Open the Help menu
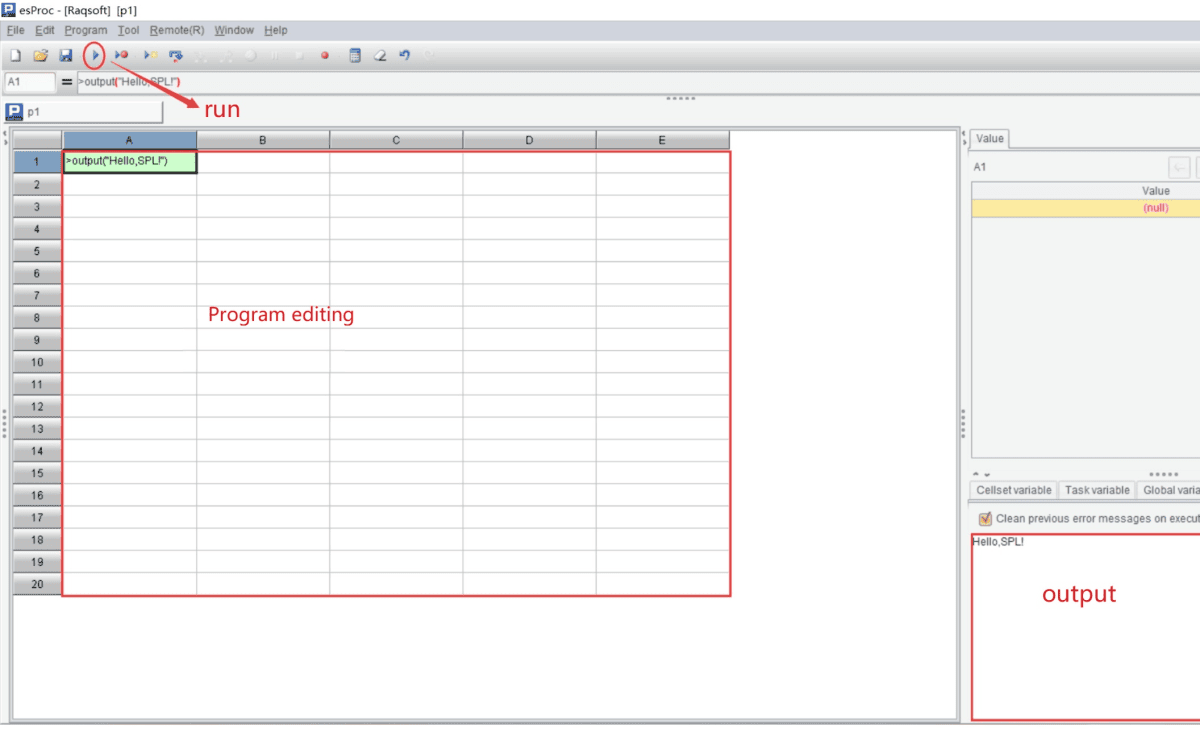The width and height of the screenshot is (1200, 750). tap(276, 31)
